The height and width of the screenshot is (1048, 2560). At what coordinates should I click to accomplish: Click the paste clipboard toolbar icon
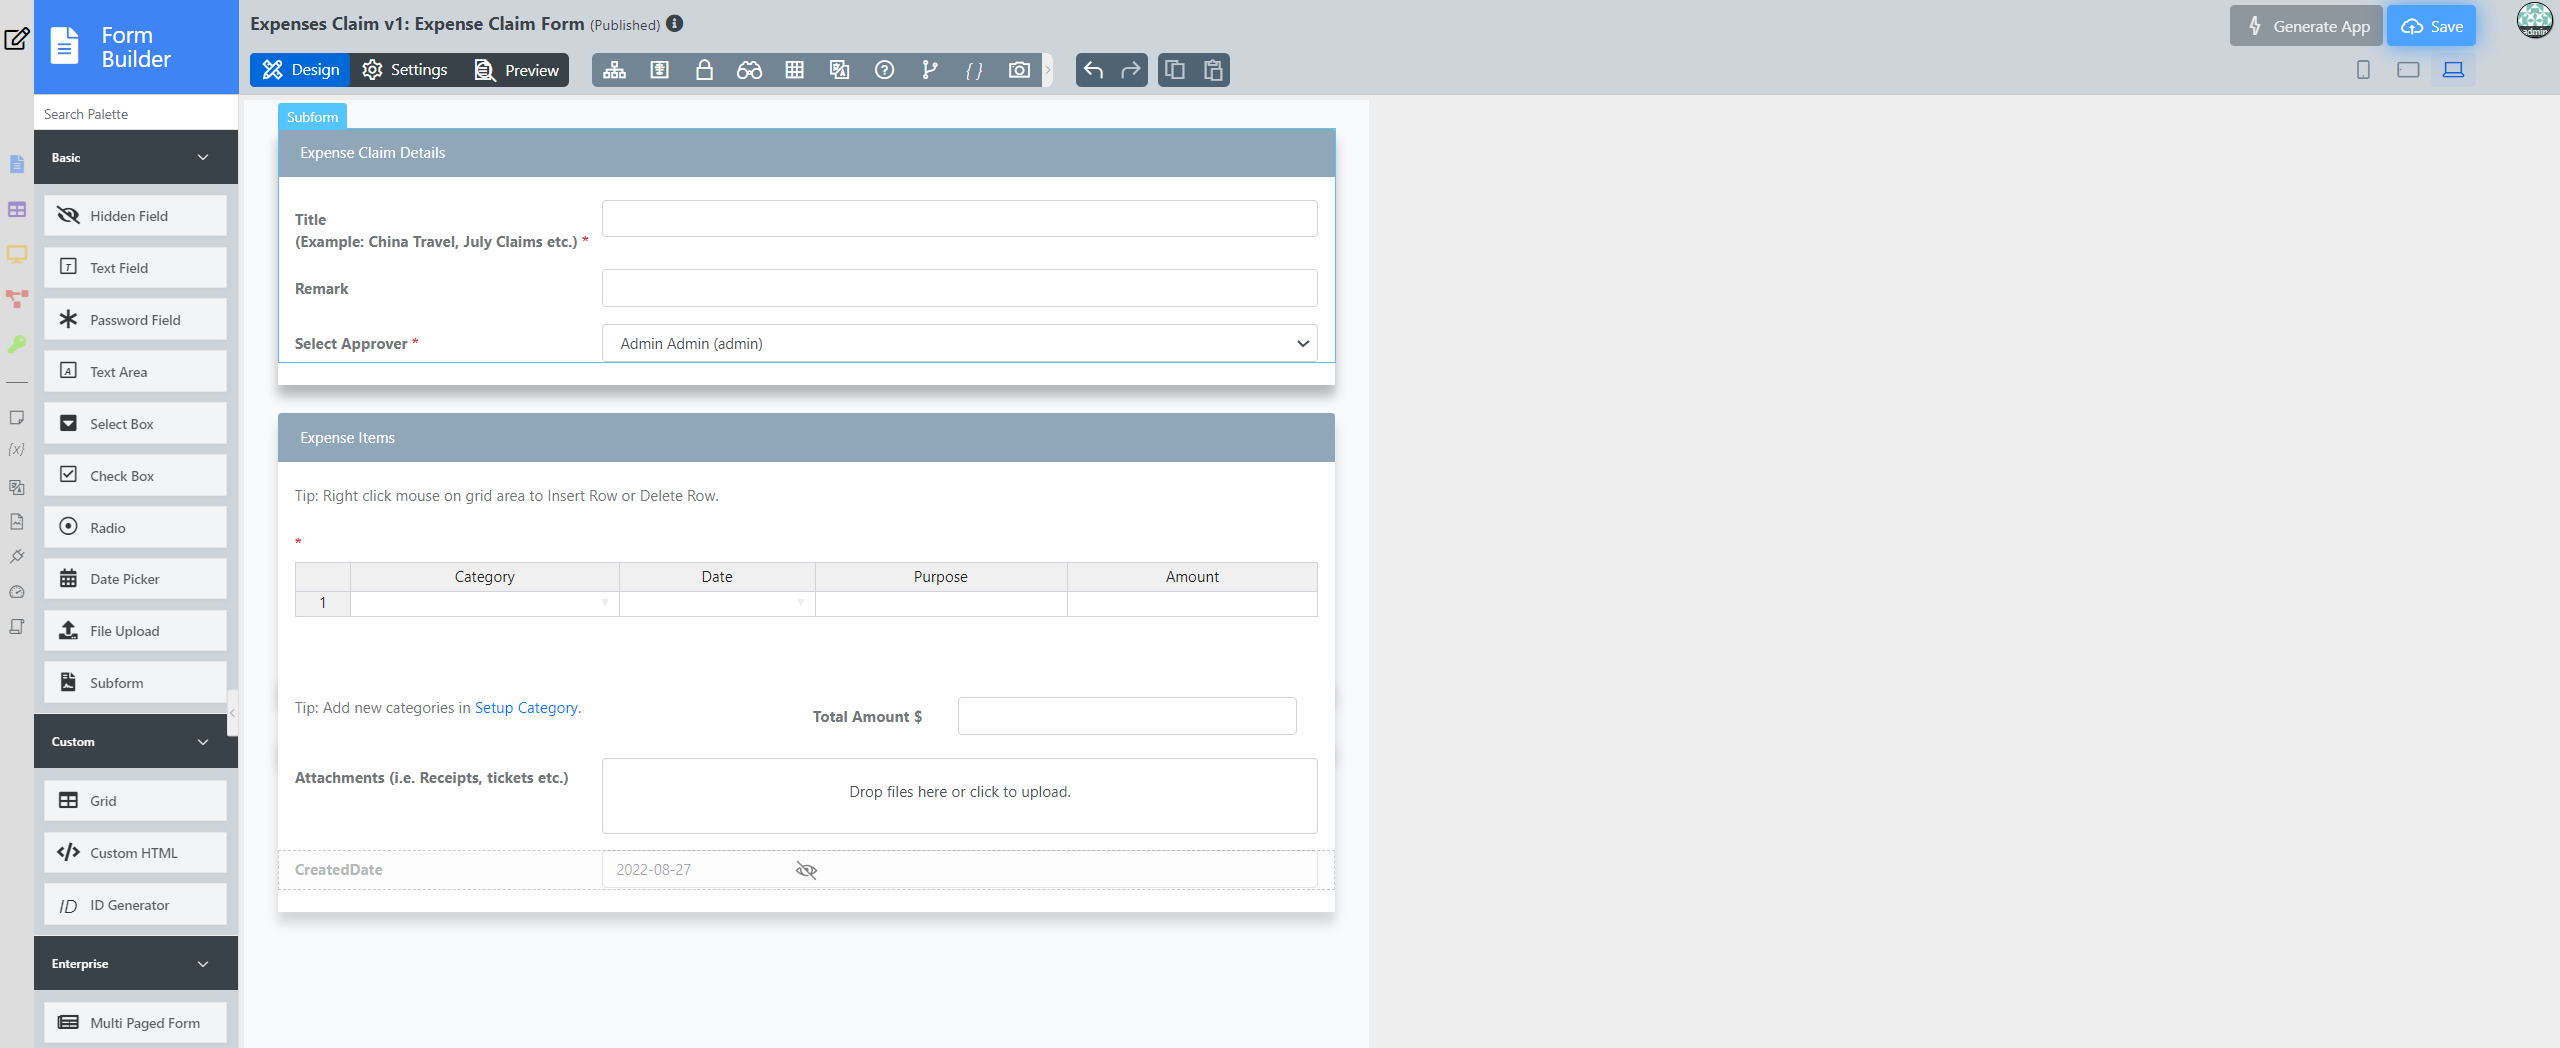pos(1213,70)
